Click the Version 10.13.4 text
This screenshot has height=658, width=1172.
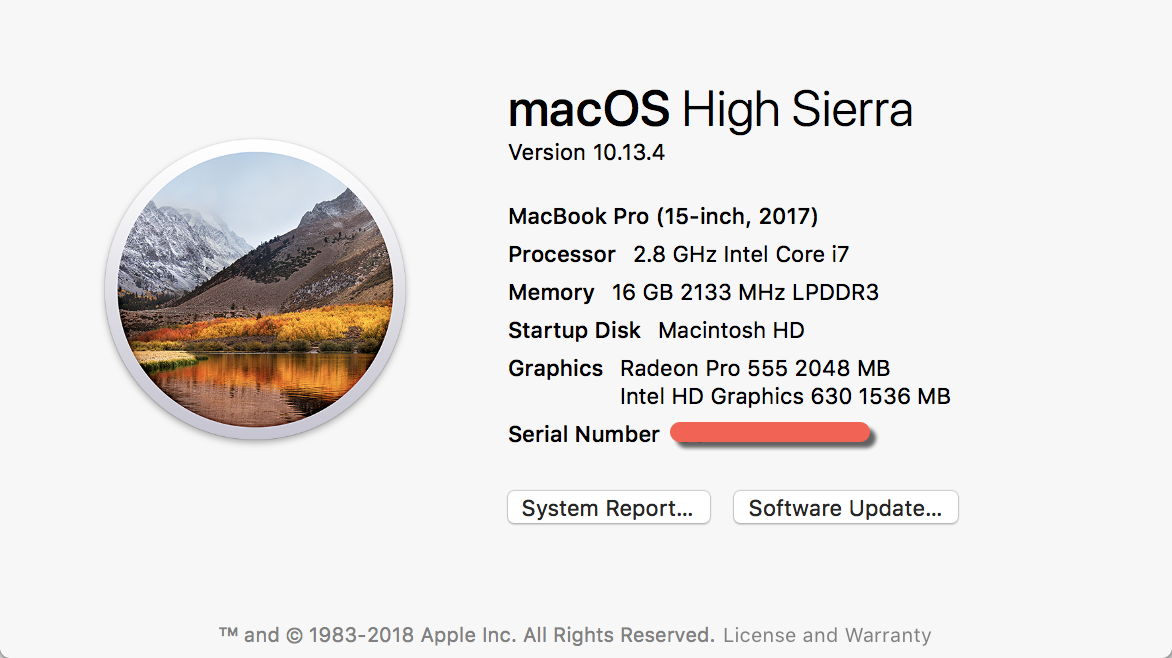pyautogui.click(x=586, y=153)
